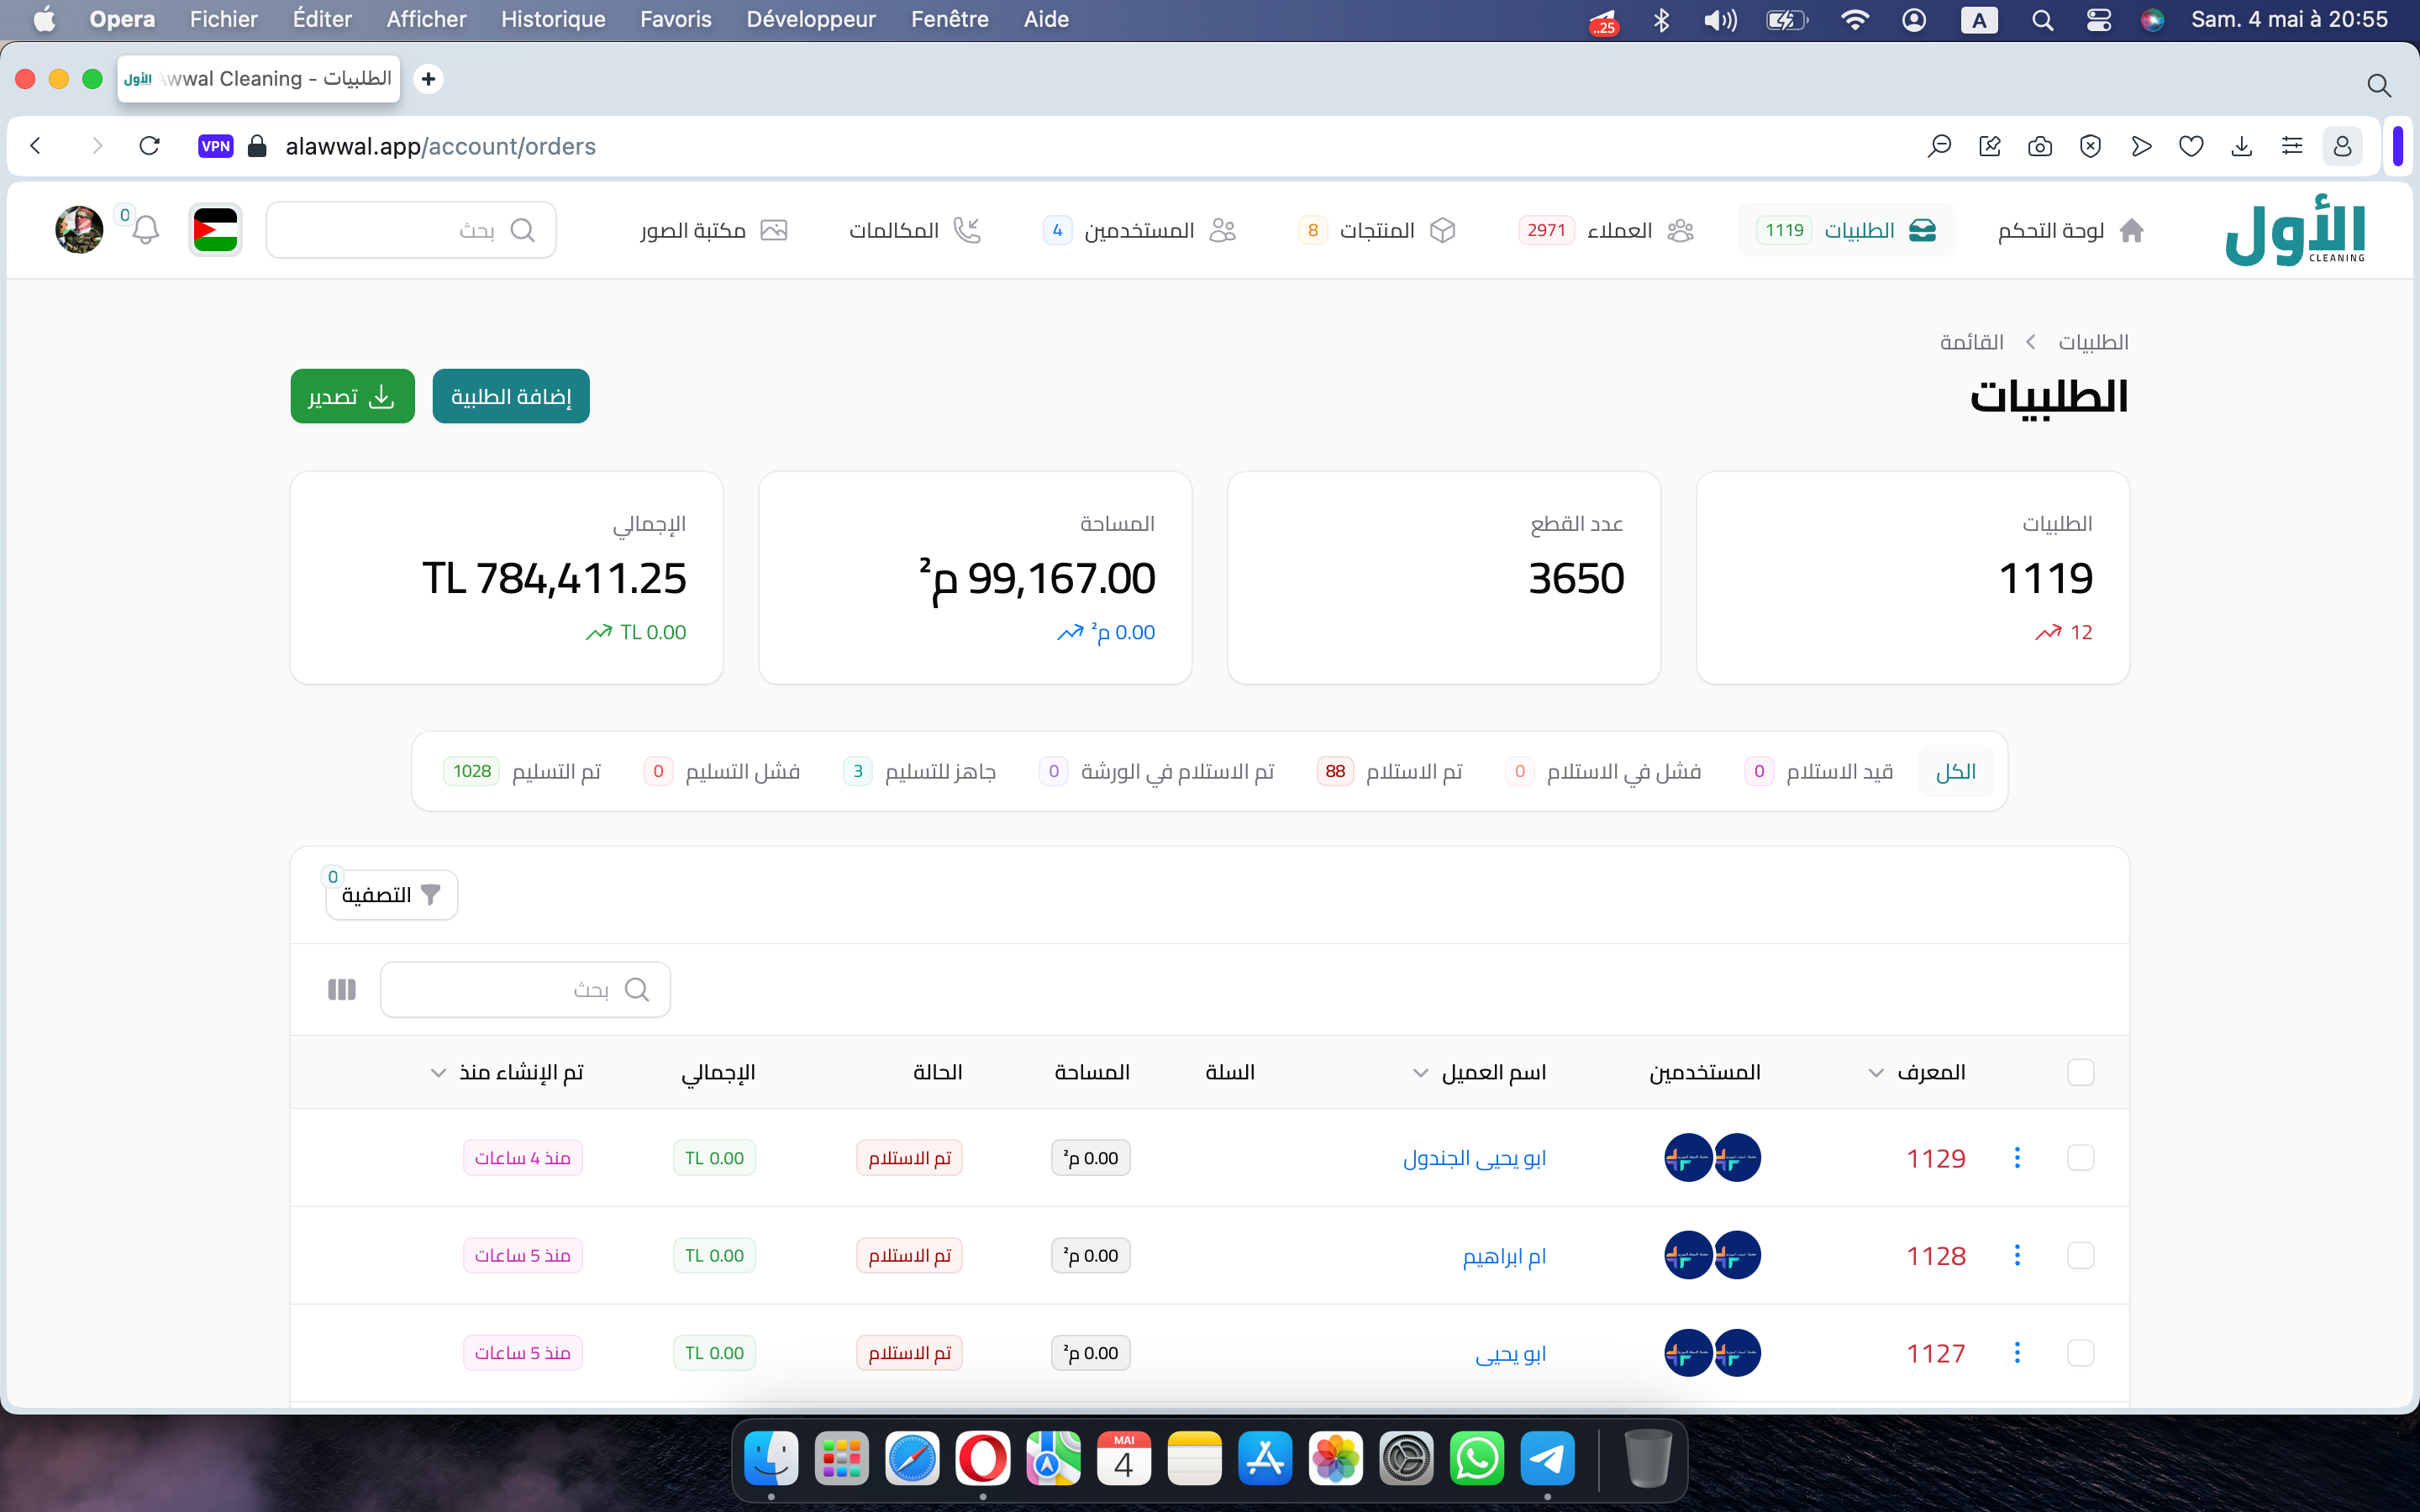Click the column layout icon beside table search
2420x1512 pixels.
coord(342,989)
